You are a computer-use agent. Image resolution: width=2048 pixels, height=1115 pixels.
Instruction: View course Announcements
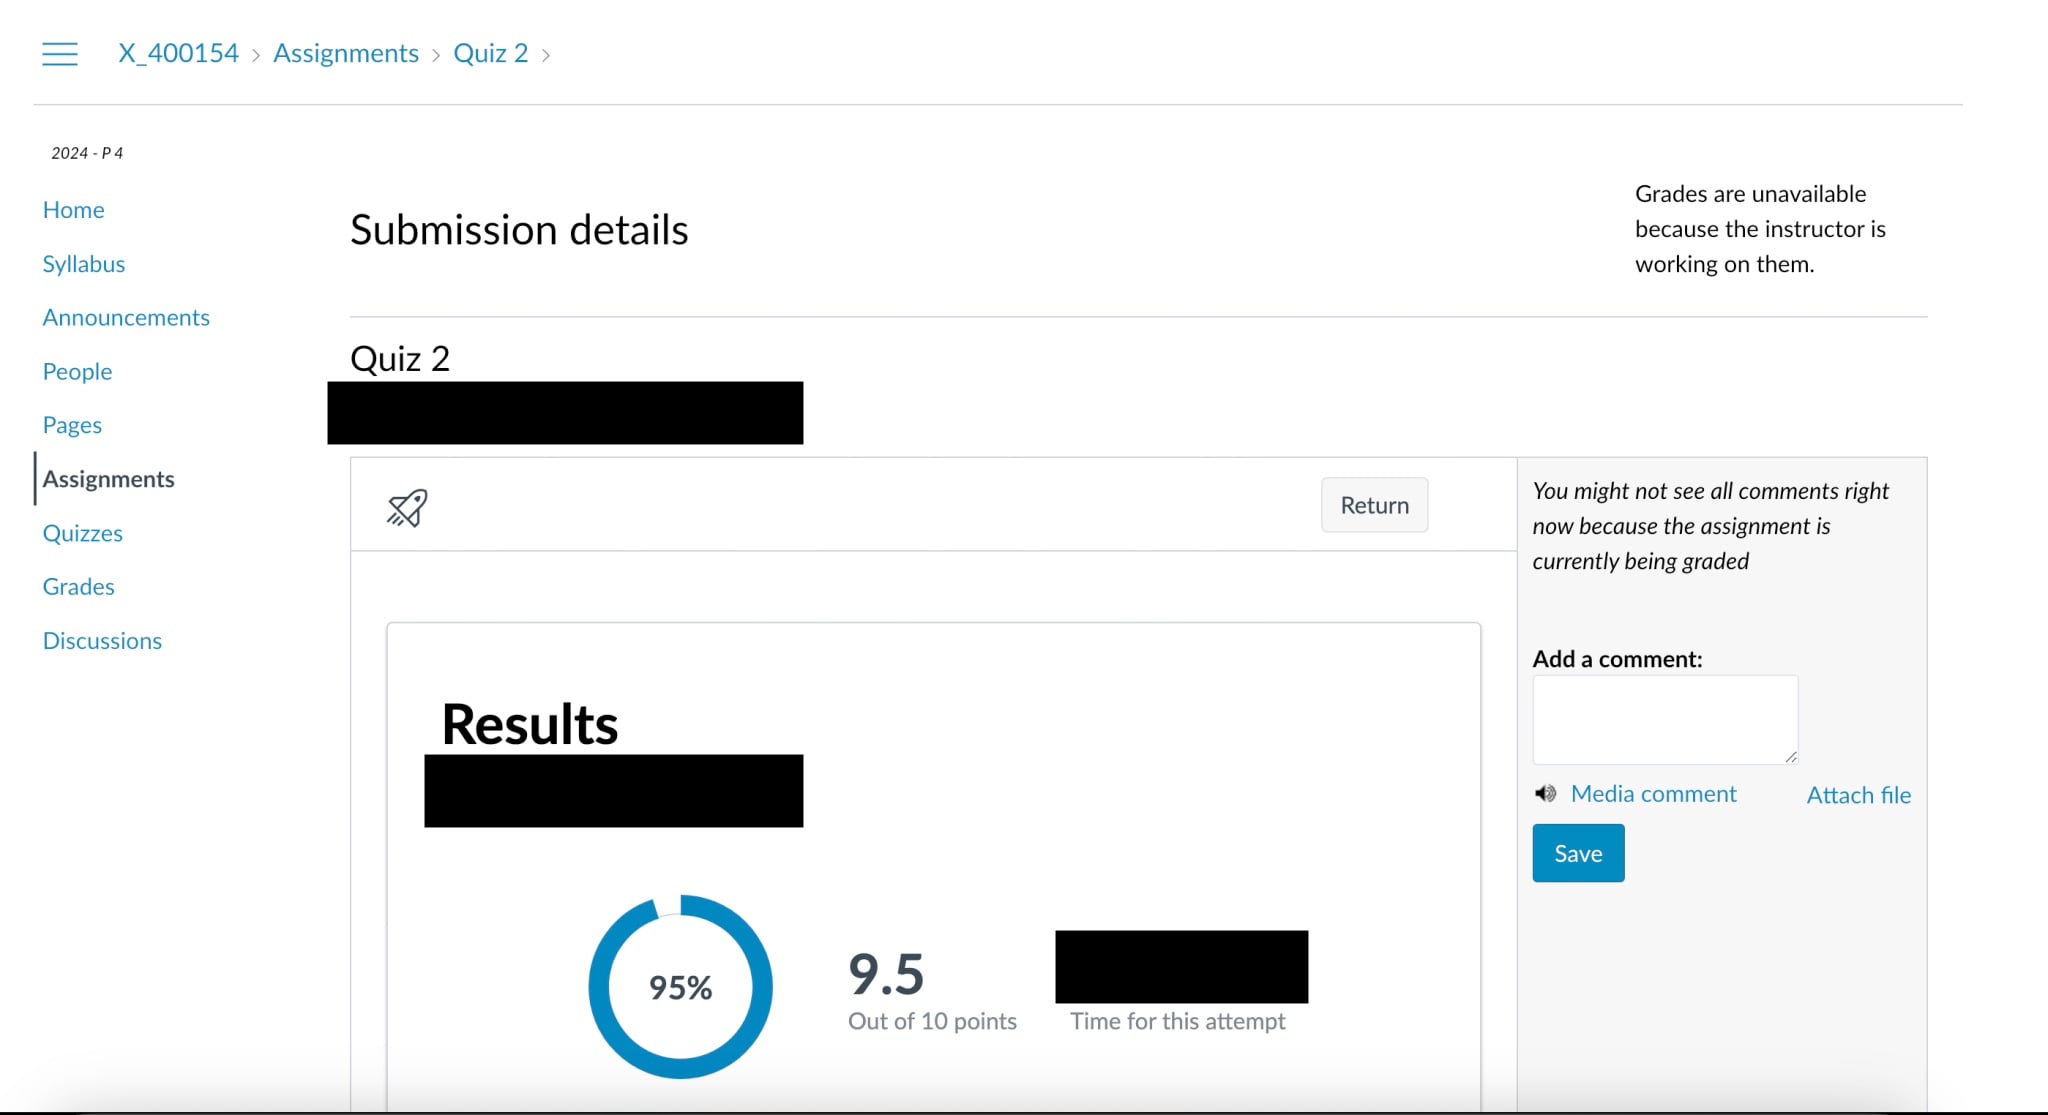pos(126,317)
